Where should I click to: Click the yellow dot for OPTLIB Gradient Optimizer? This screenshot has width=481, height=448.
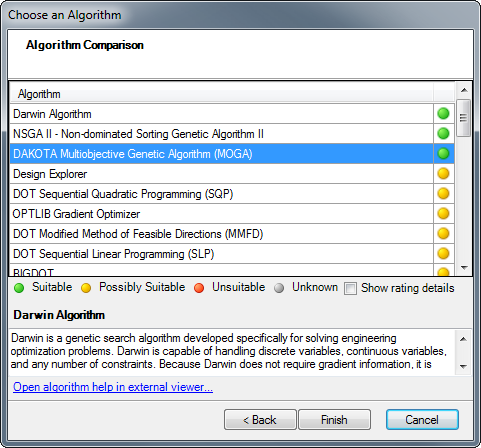pyautogui.click(x=443, y=214)
